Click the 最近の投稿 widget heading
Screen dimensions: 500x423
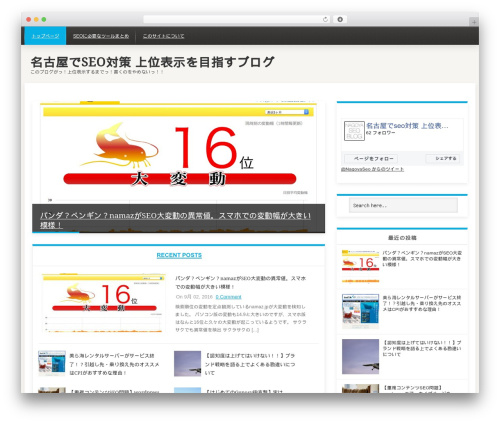(402, 238)
